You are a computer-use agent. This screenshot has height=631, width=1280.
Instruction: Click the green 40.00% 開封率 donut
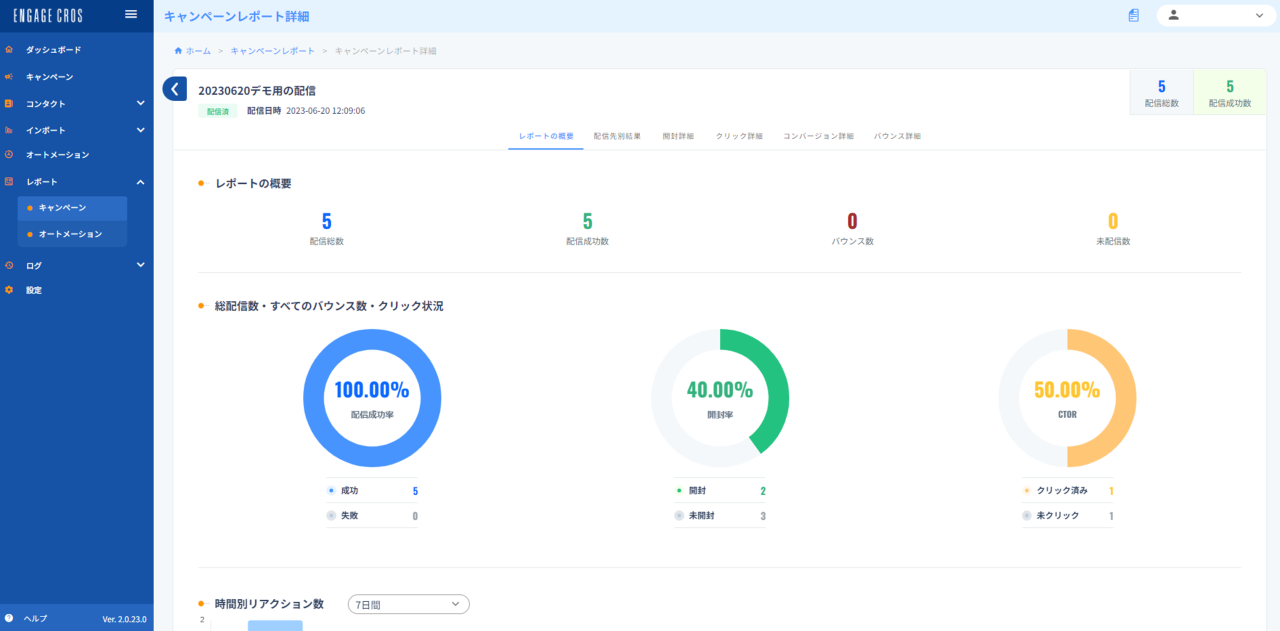(720, 398)
